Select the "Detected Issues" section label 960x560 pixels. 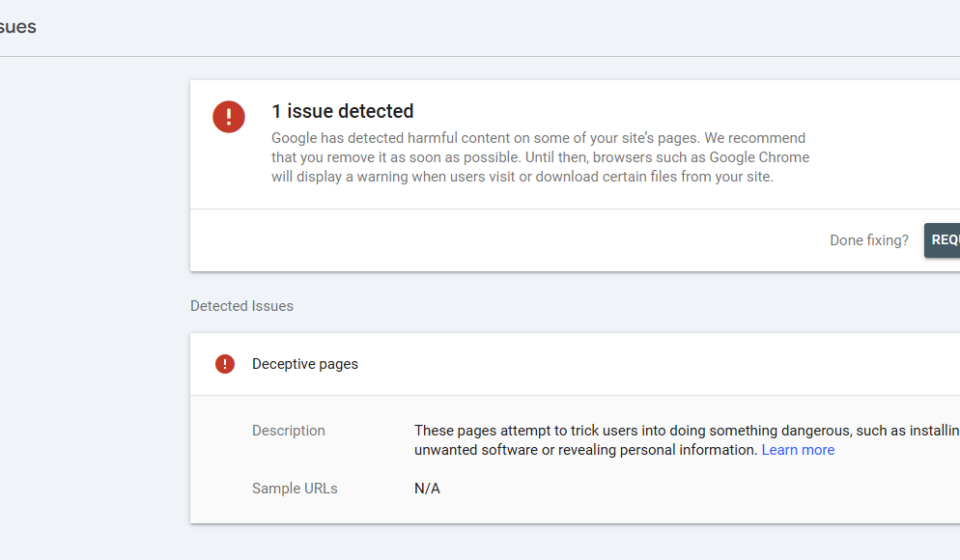(241, 306)
